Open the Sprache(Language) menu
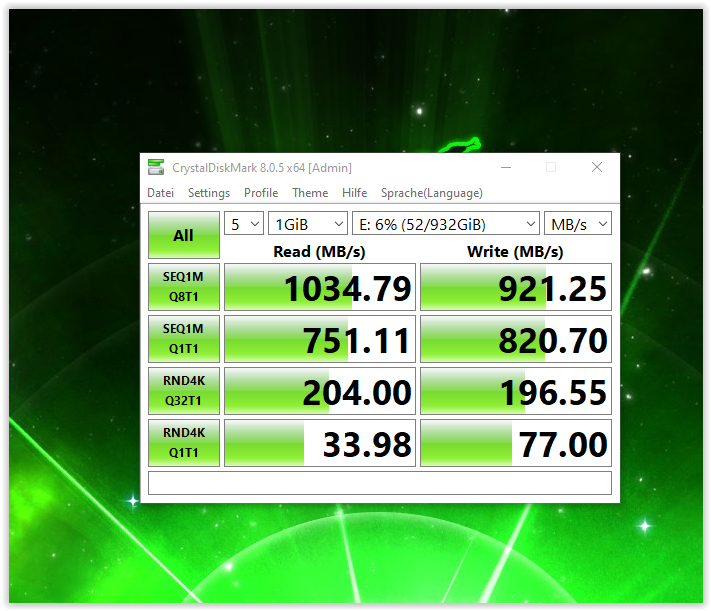The width and height of the screenshot is (711, 611). click(432, 193)
